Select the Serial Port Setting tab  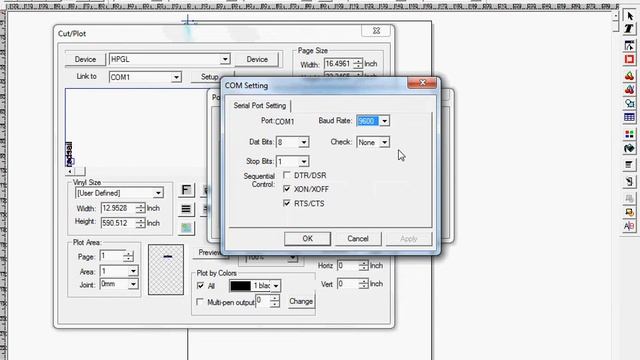pos(260,105)
